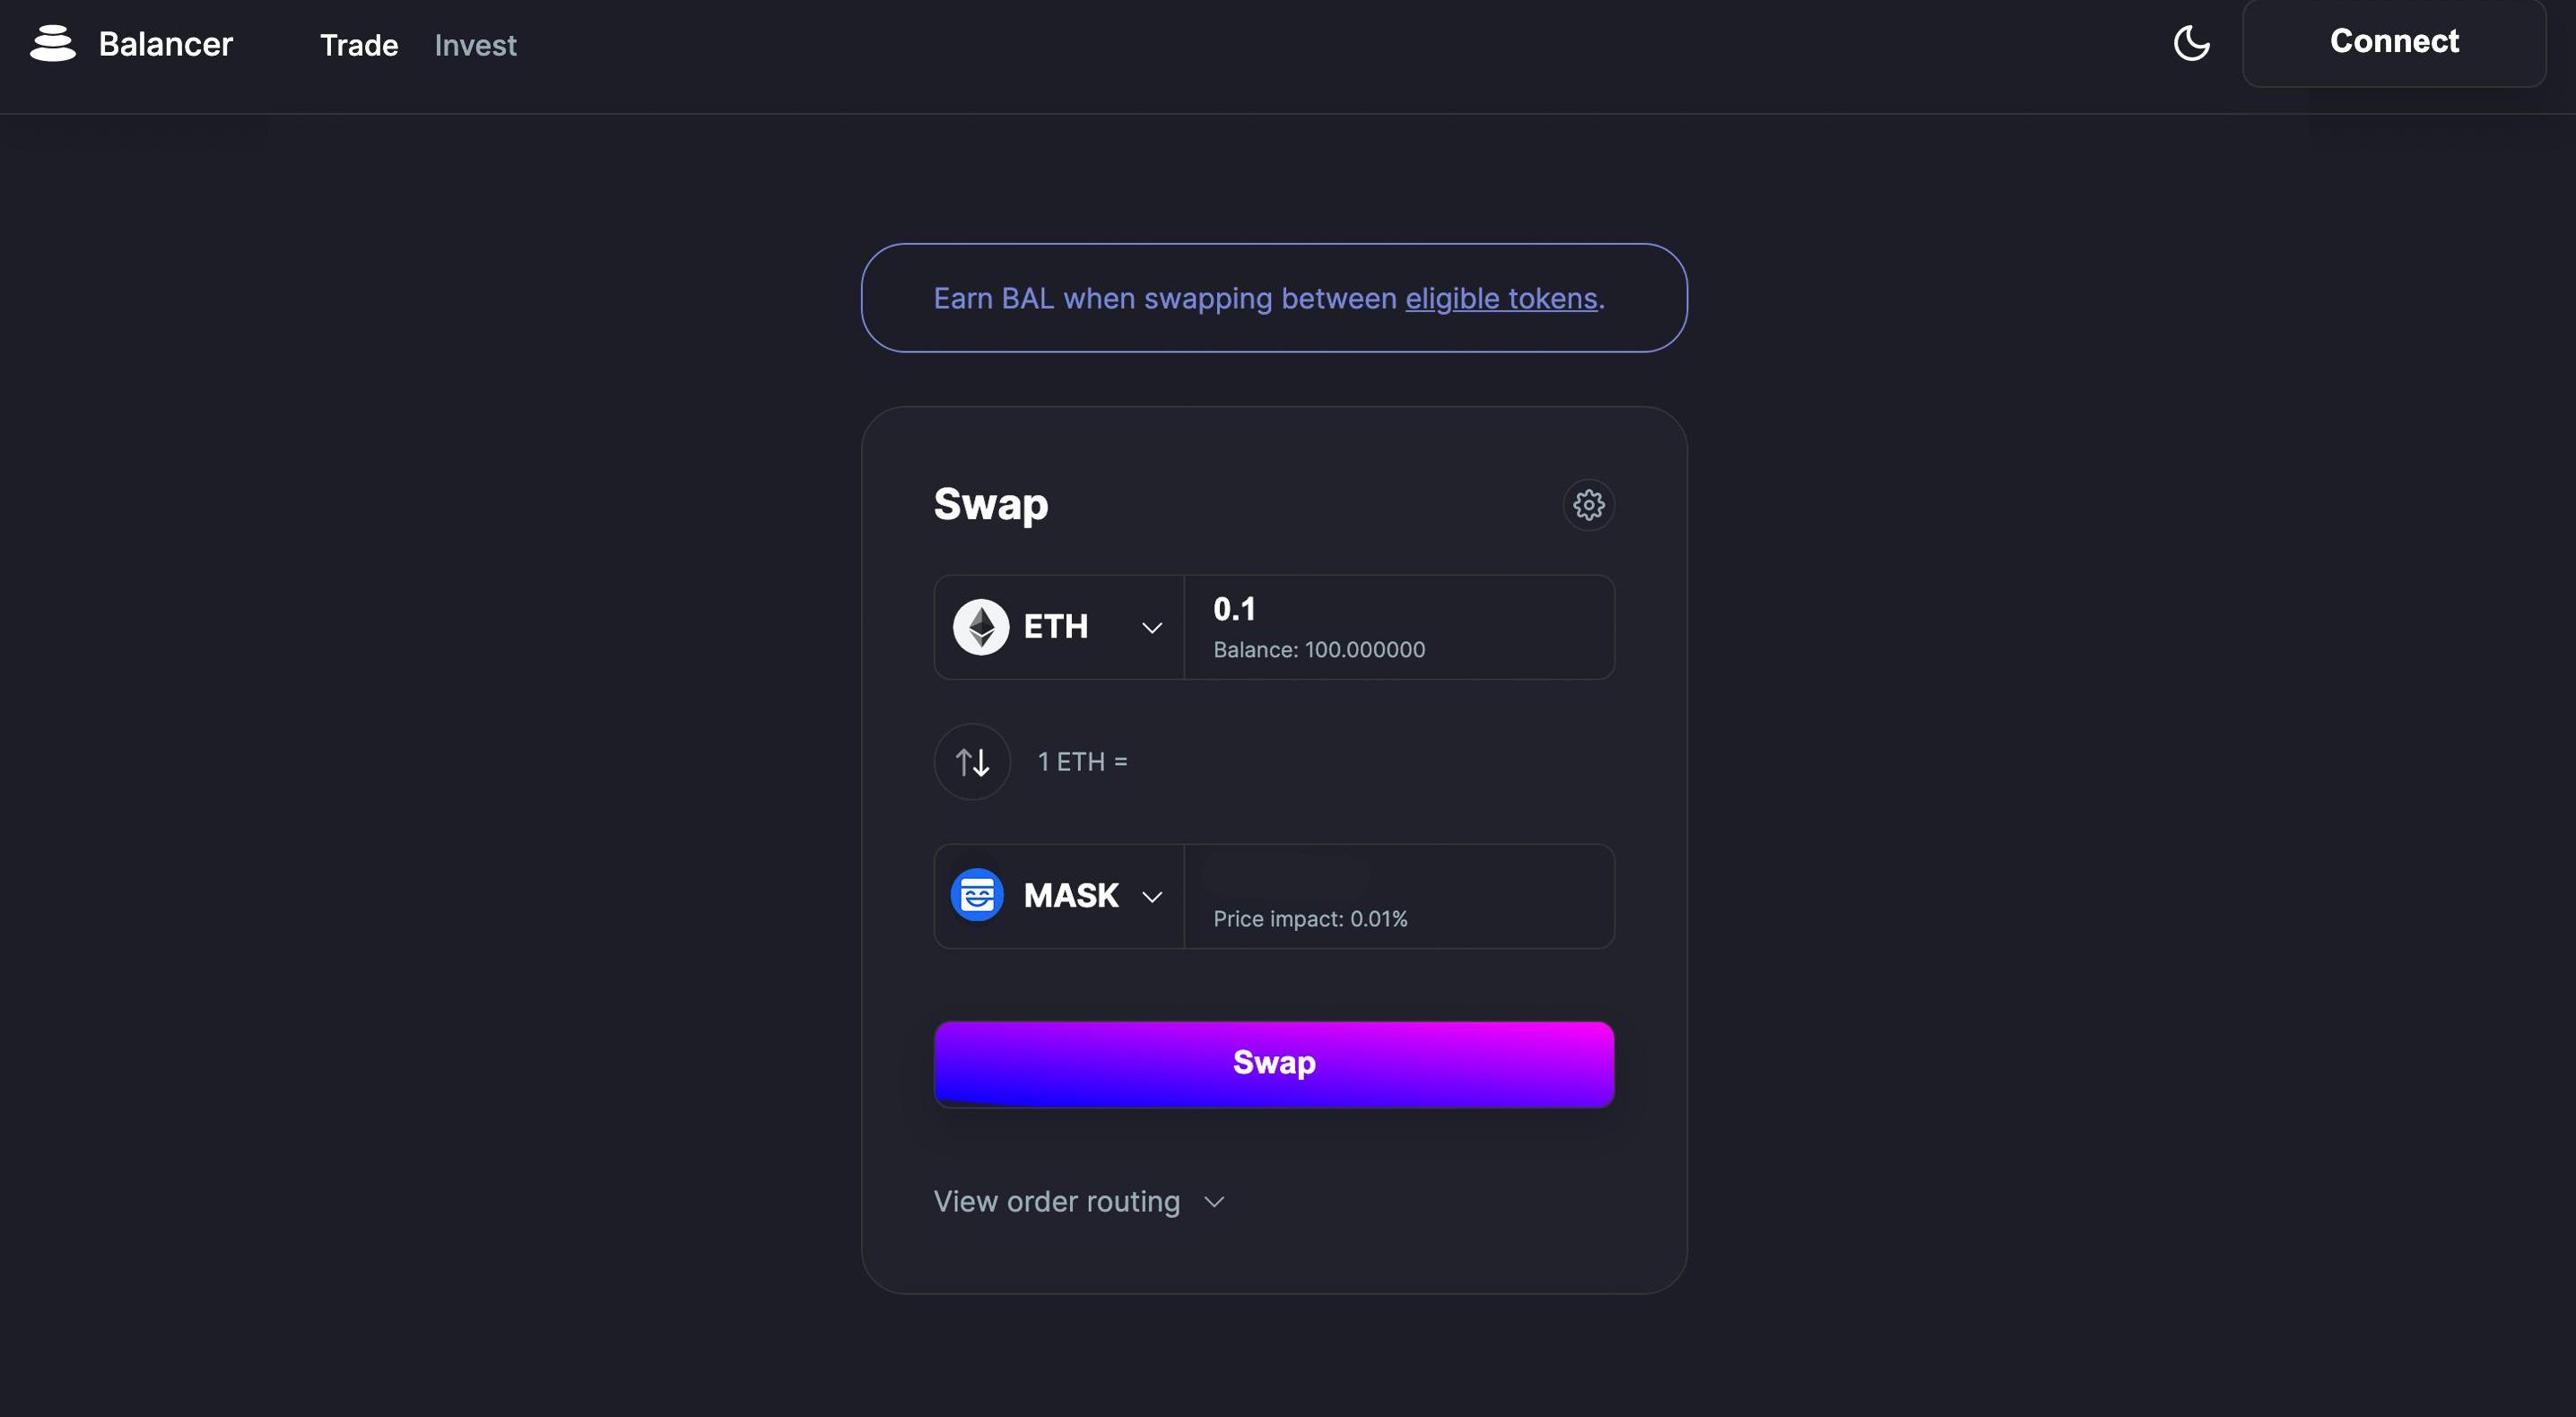The height and width of the screenshot is (1417, 2576).
Task: Click the Balancer brand name
Action: (165, 44)
